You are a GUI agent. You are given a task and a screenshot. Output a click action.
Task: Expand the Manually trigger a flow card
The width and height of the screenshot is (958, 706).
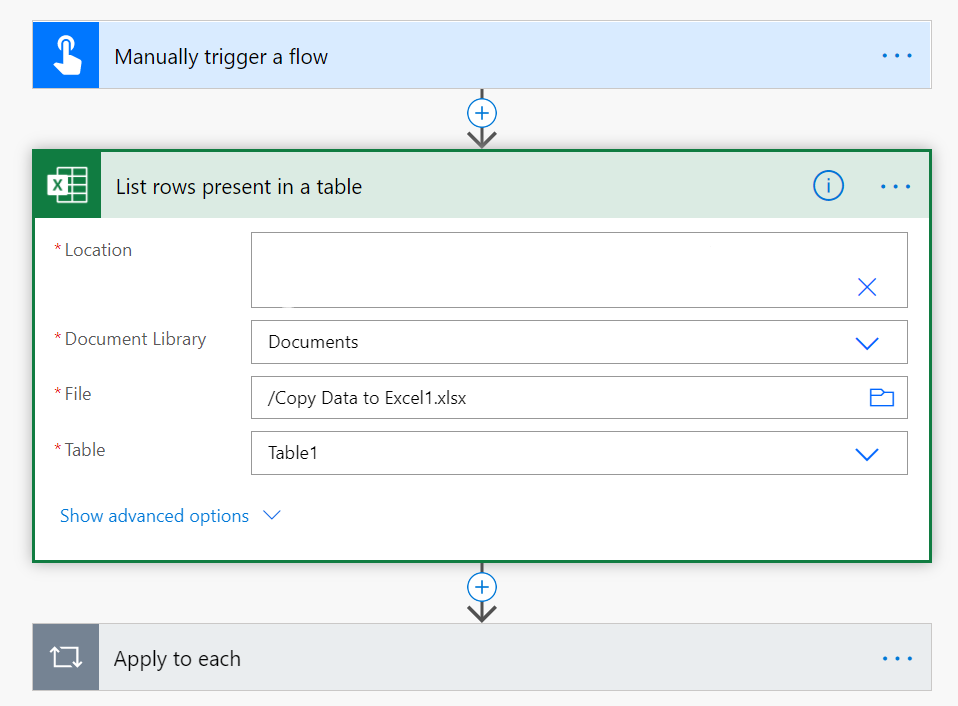482,56
